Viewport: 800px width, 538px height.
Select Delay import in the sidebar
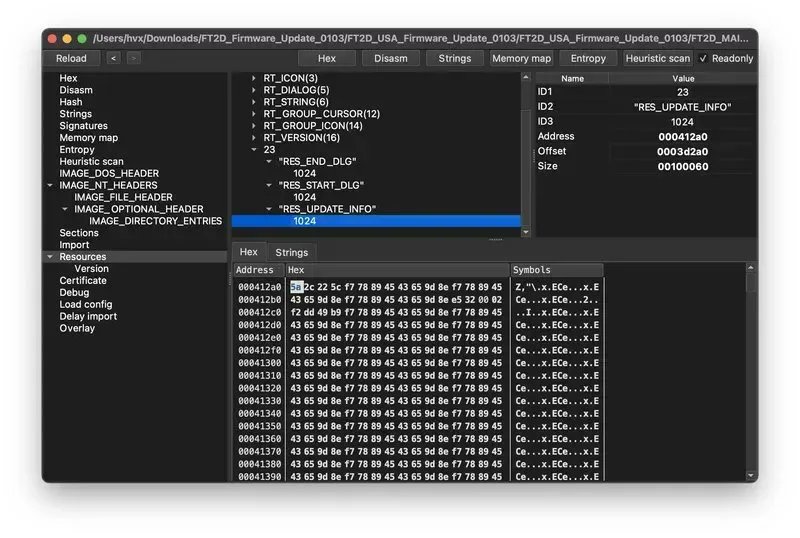pos(88,316)
